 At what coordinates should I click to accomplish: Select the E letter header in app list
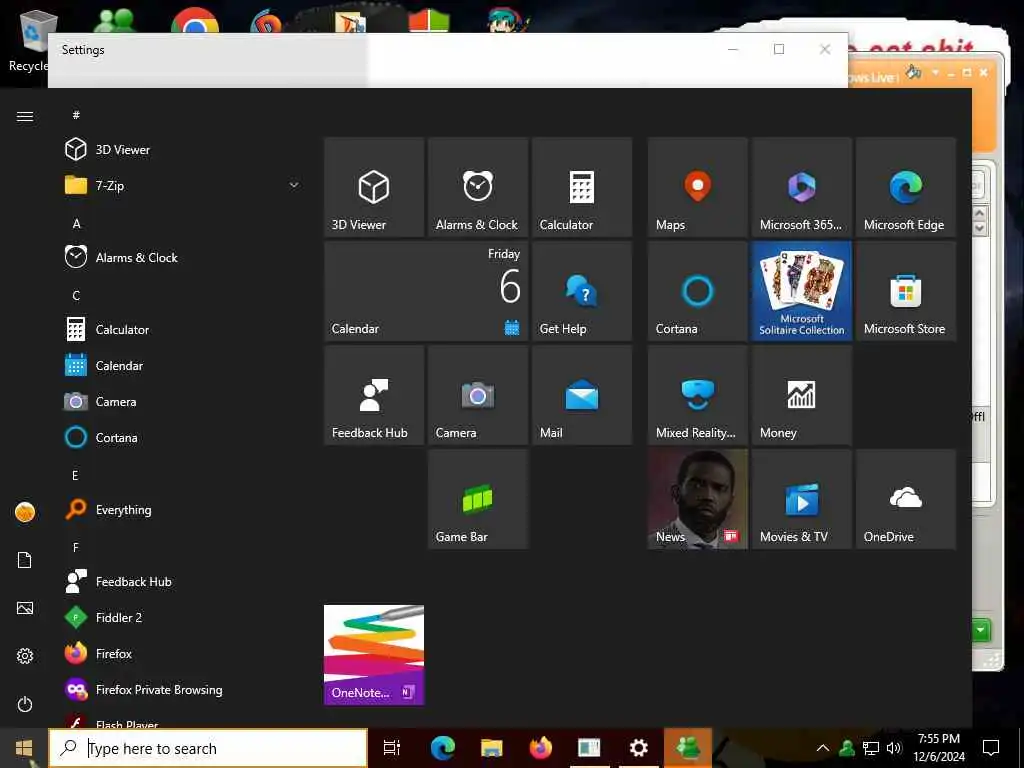pyautogui.click(x=76, y=475)
